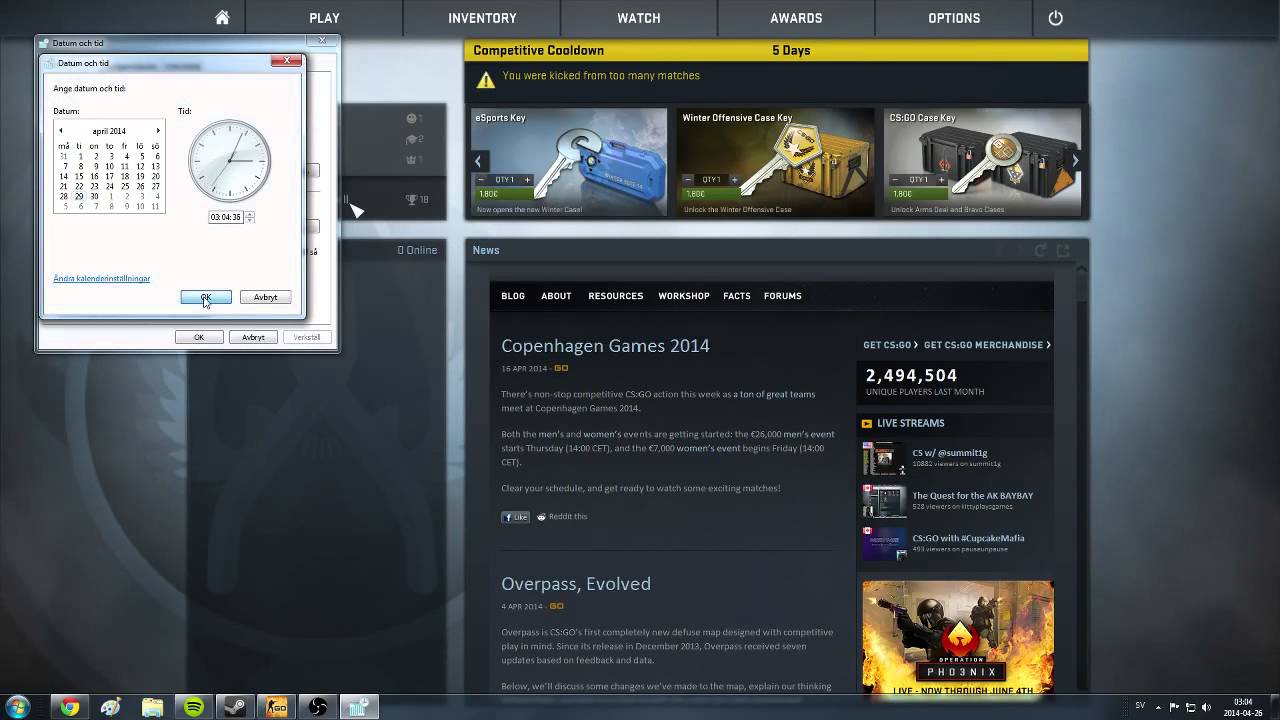Open the FACTS tab in news
This screenshot has height=720, width=1280.
point(737,296)
